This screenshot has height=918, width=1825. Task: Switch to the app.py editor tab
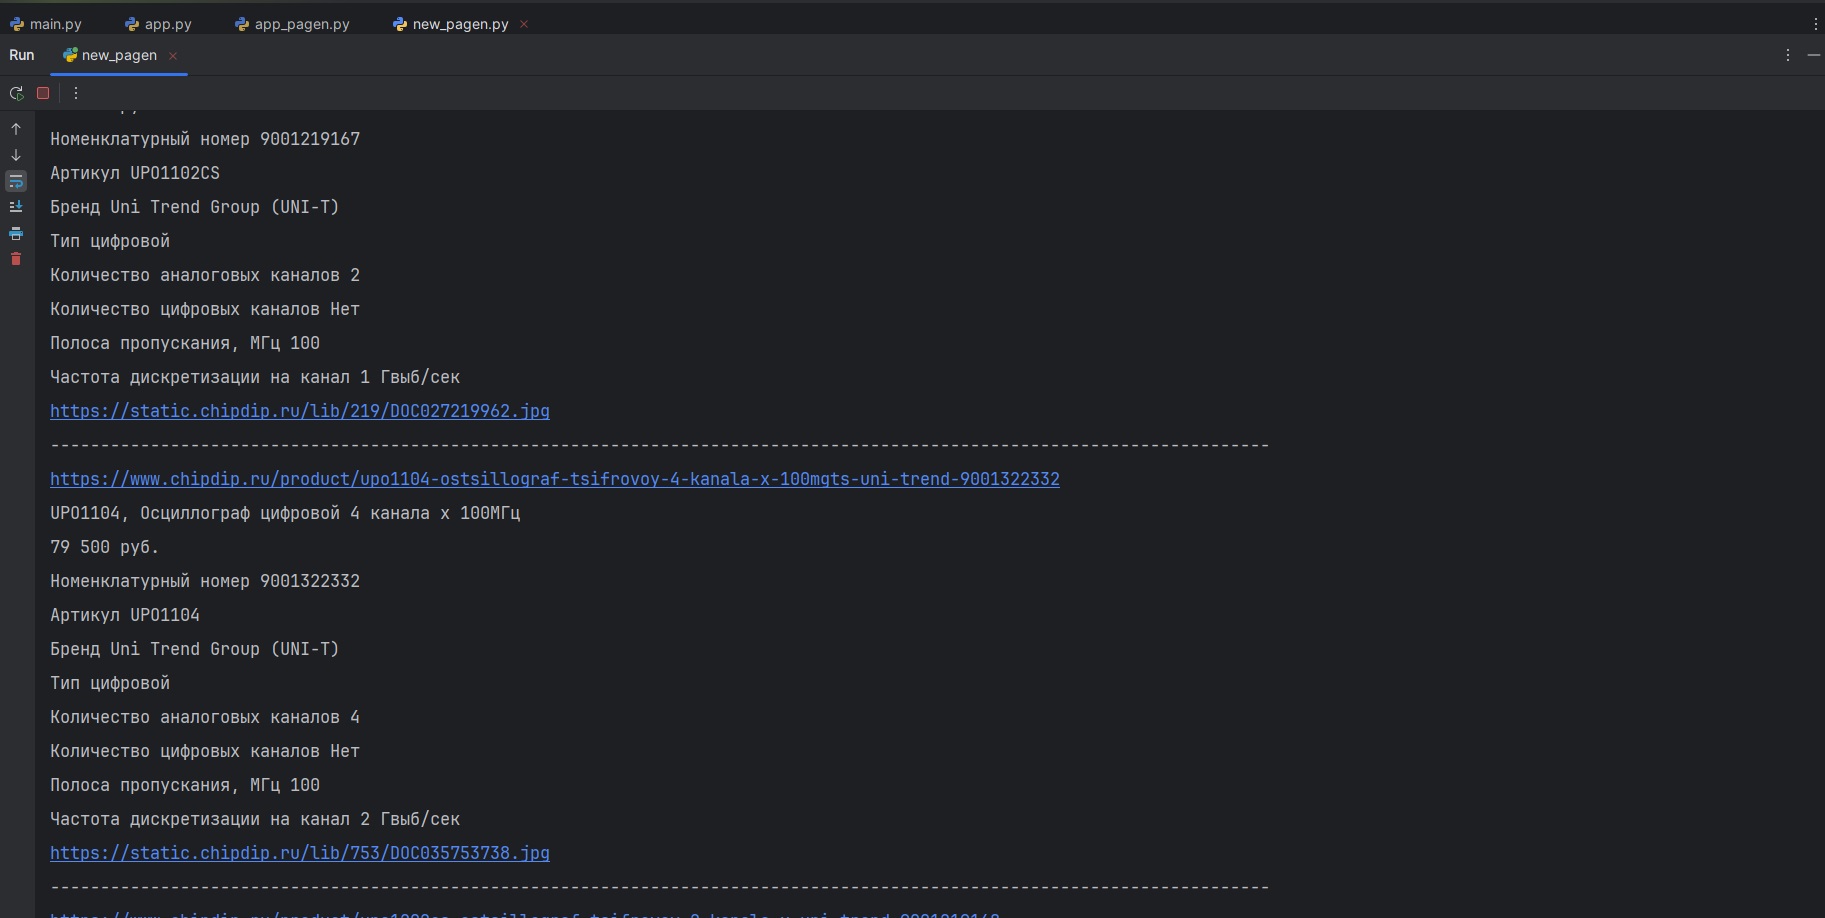coord(159,24)
